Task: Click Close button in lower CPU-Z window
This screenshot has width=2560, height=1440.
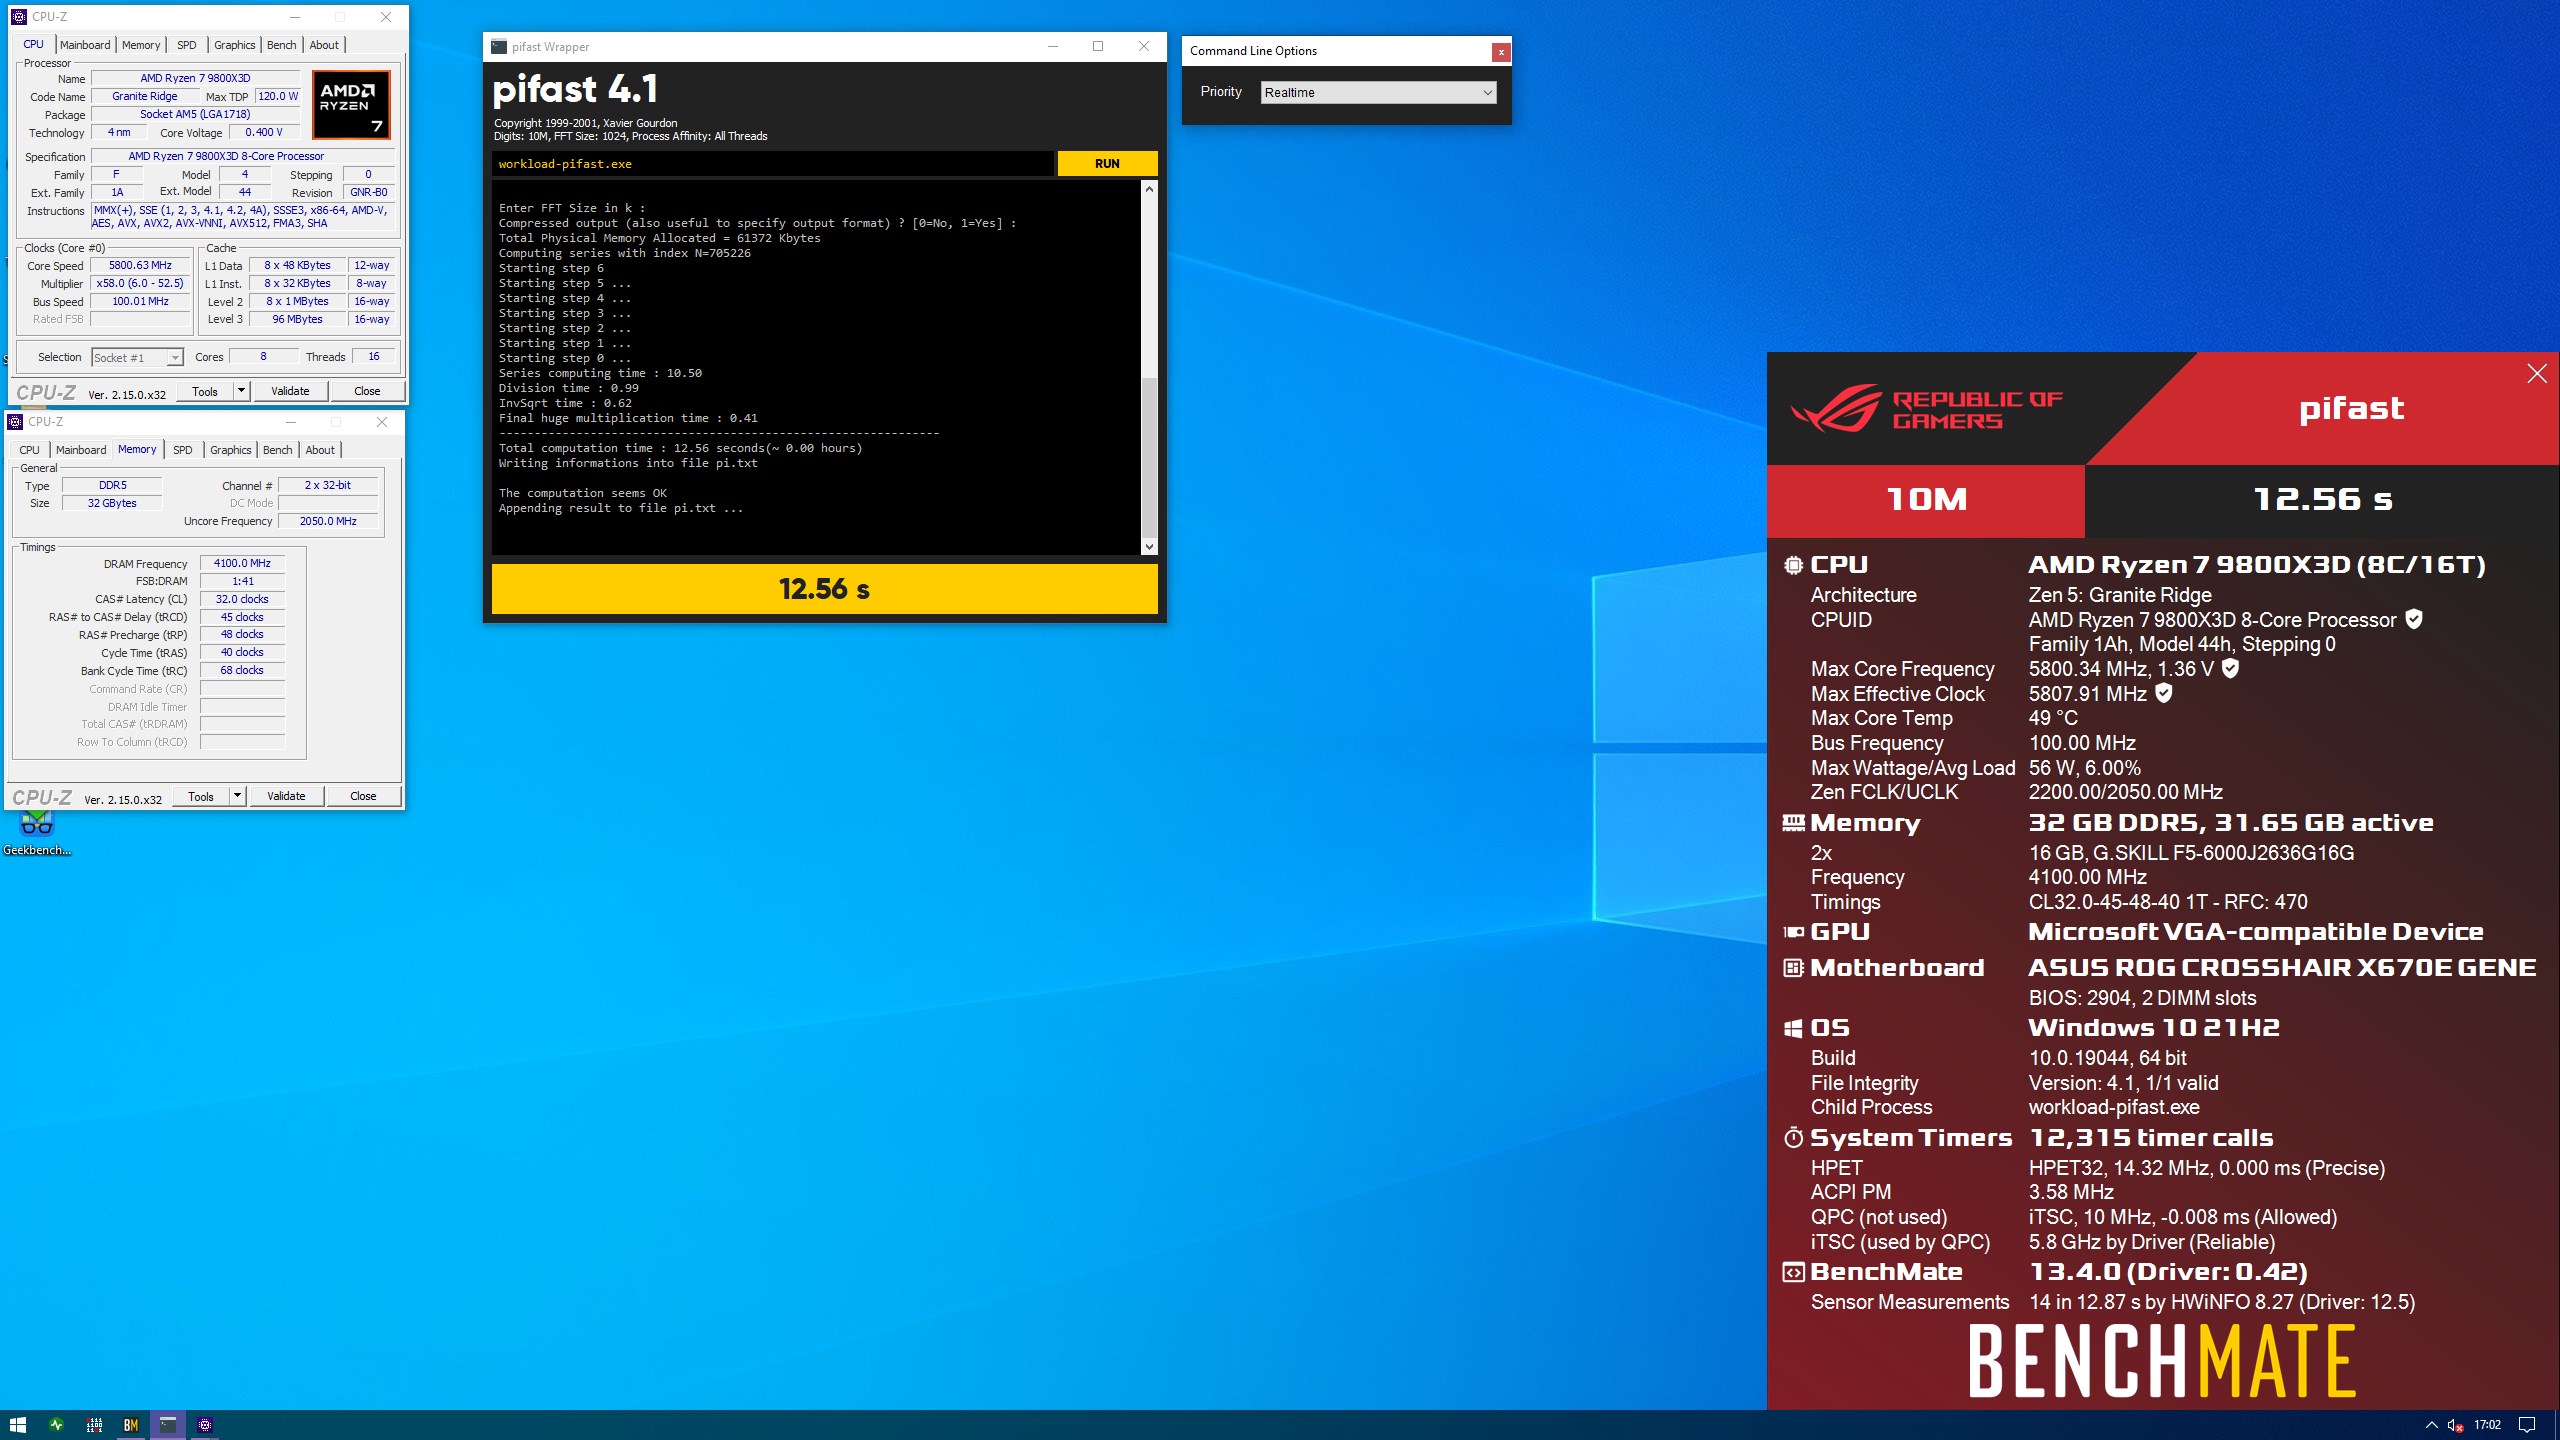Action: (x=363, y=797)
